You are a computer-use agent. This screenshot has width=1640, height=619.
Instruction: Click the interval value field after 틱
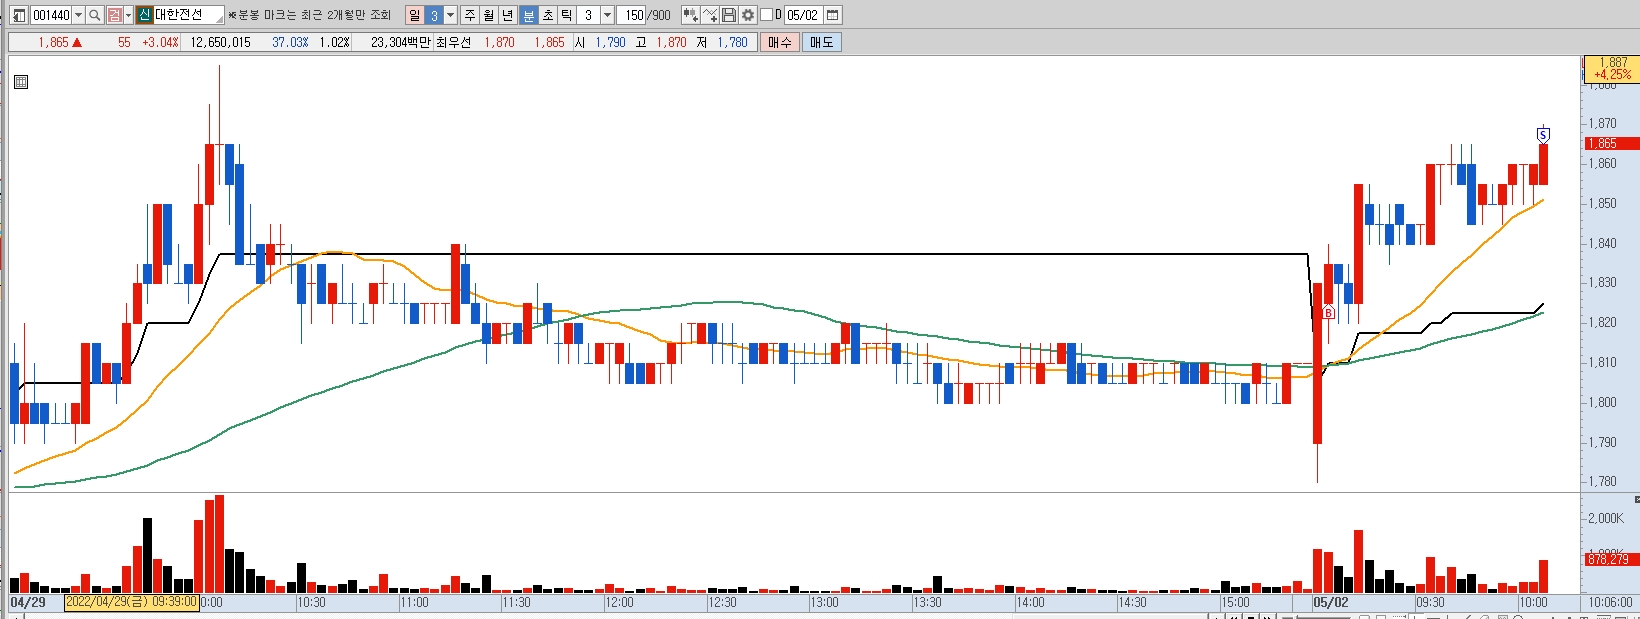click(588, 15)
